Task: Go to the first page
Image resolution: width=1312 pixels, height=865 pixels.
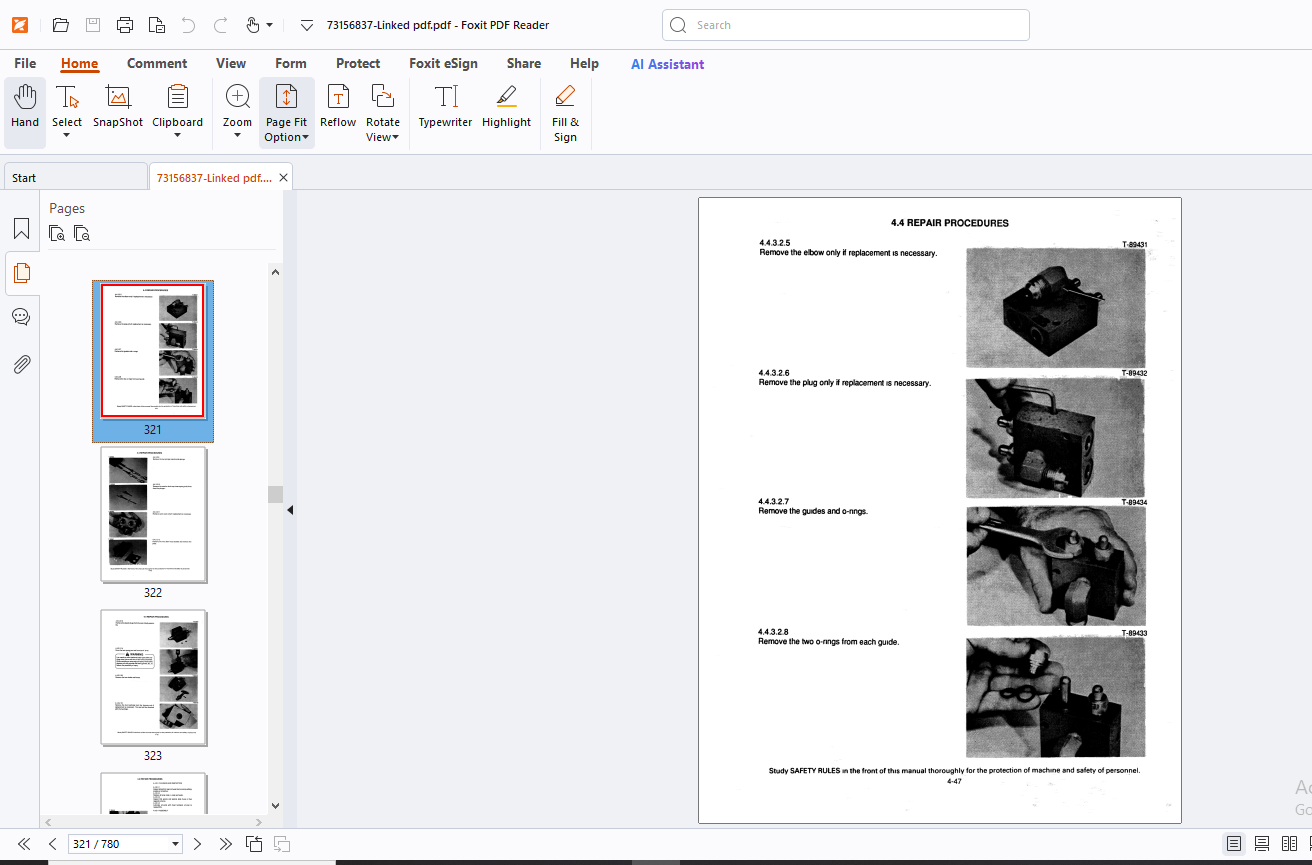Action: (24, 844)
